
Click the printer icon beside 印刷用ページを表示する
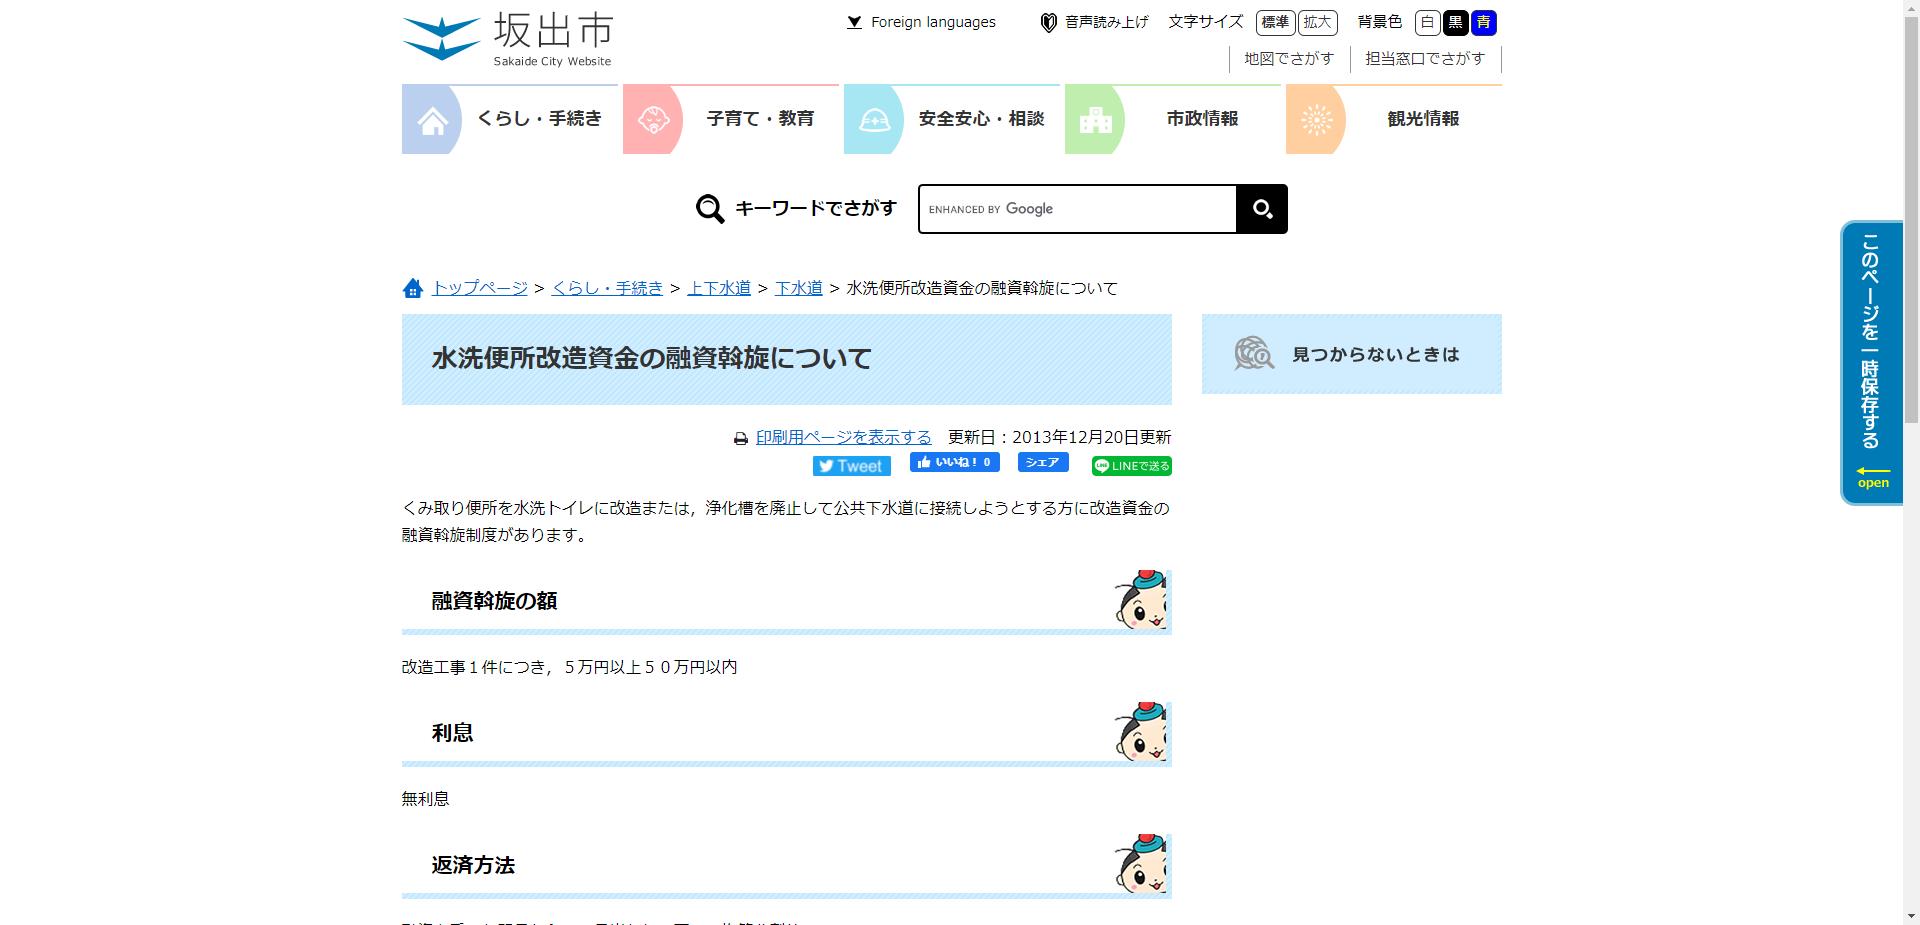tap(740, 437)
